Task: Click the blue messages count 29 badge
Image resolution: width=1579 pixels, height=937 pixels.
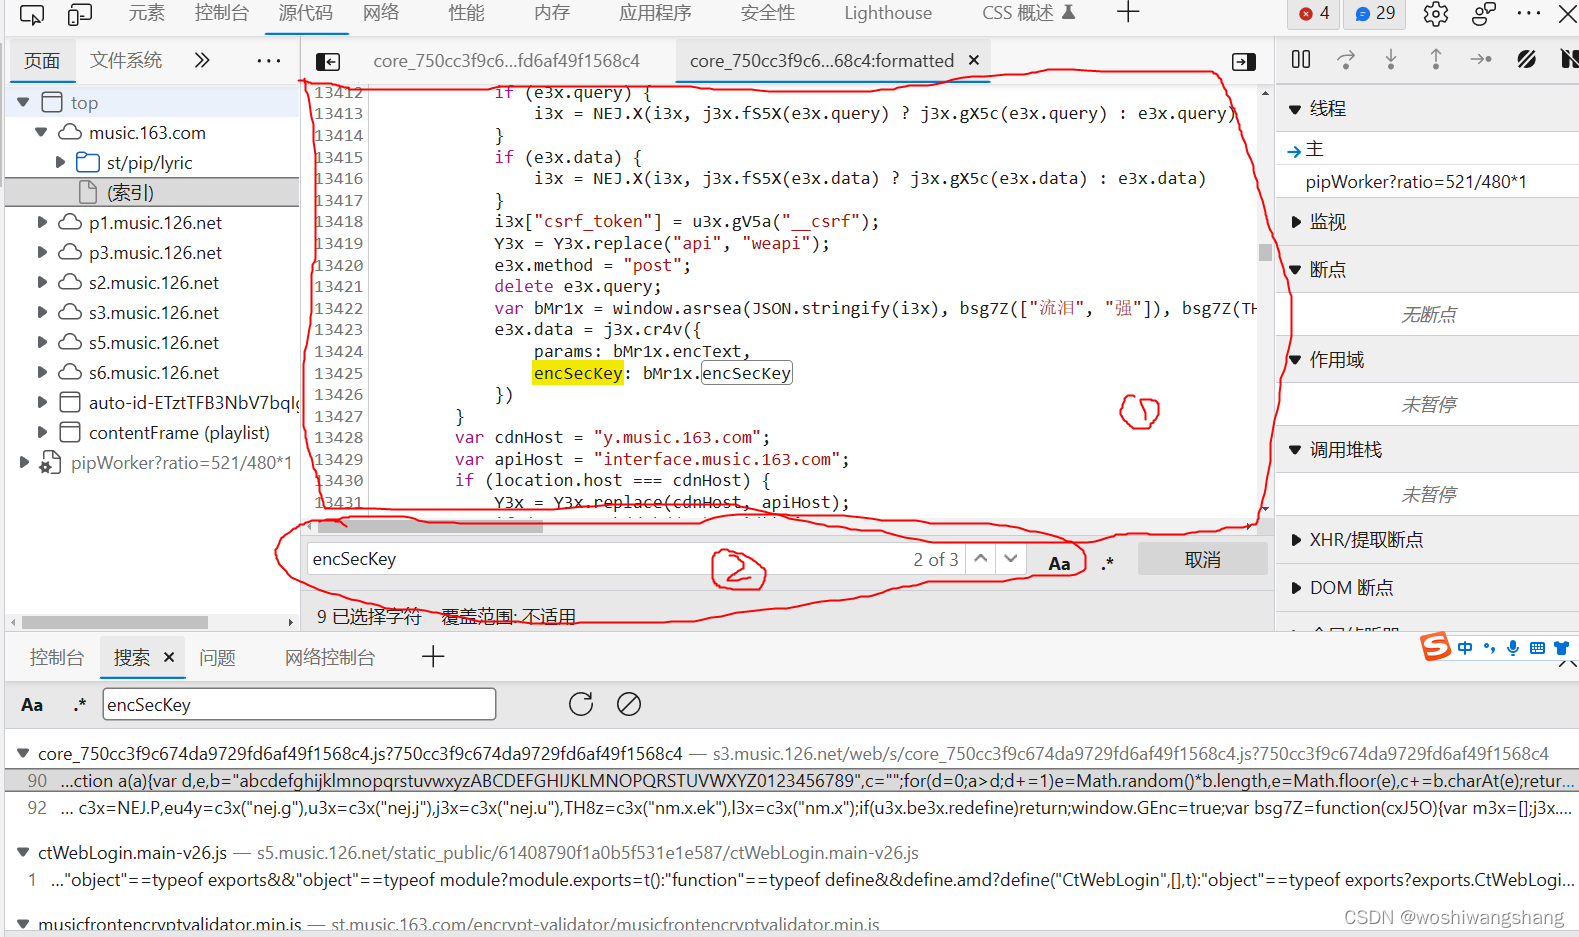Action: point(1376,14)
